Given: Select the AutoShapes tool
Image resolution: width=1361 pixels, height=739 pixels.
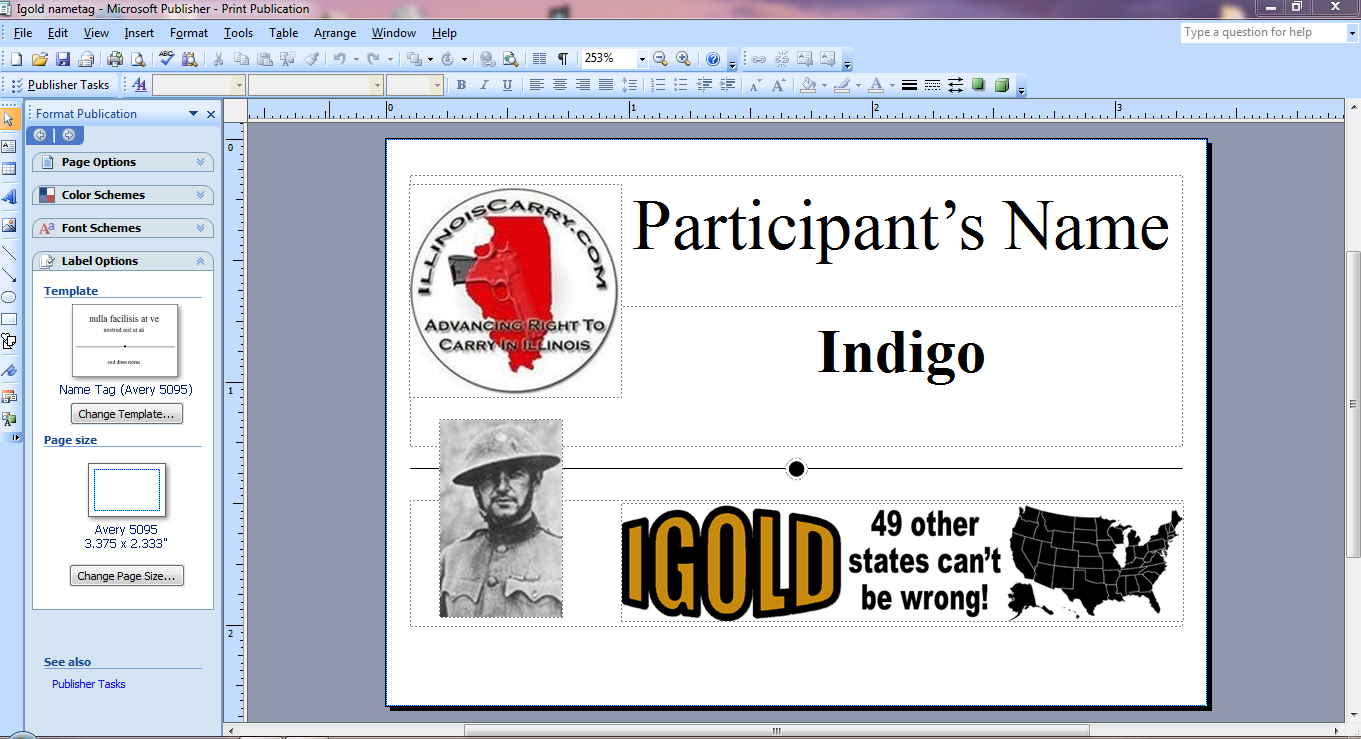Looking at the screenshot, I should (x=9, y=342).
